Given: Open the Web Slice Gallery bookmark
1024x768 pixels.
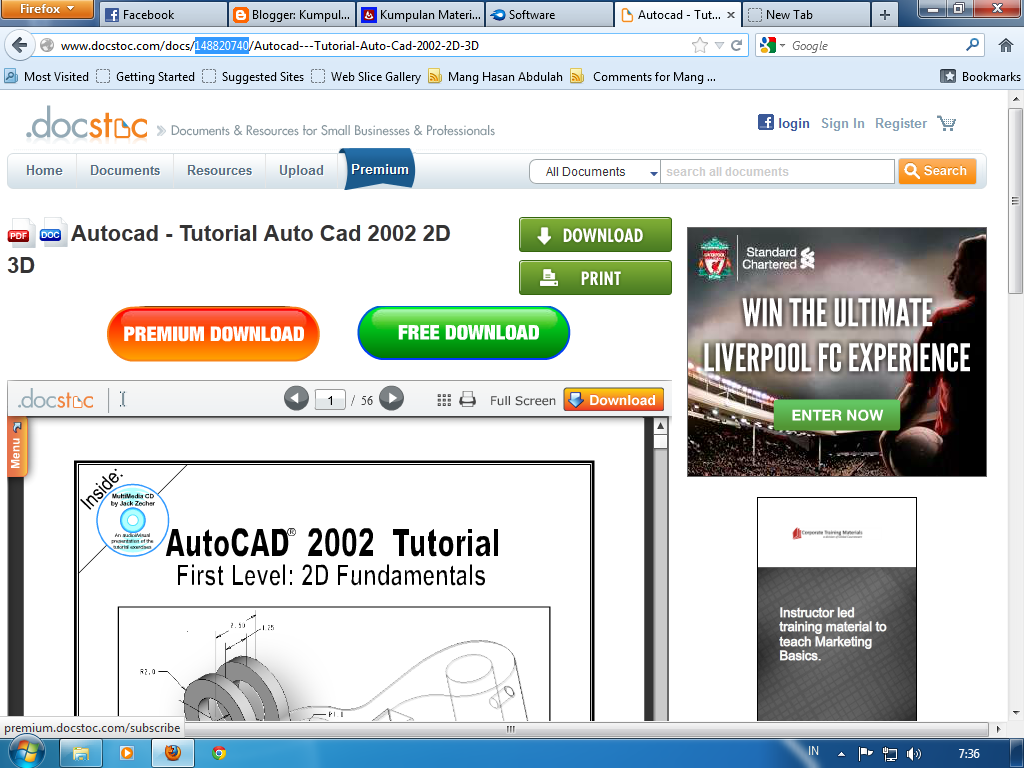Looking at the screenshot, I should (366, 76).
